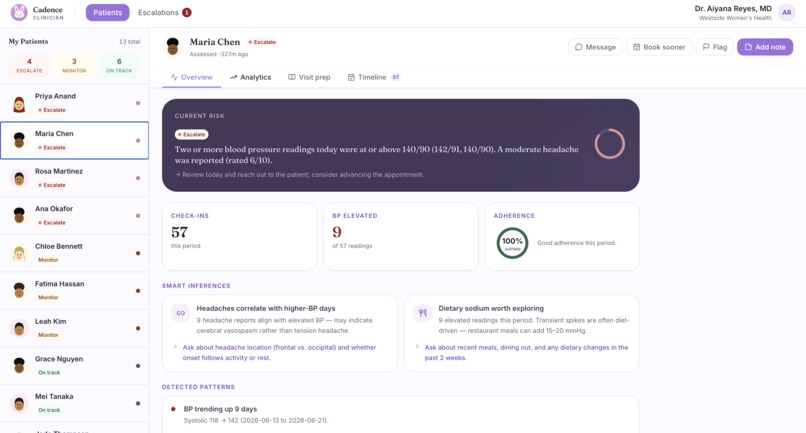Open the AR user avatar menu
806x433 pixels.
(x=786, y=12)
